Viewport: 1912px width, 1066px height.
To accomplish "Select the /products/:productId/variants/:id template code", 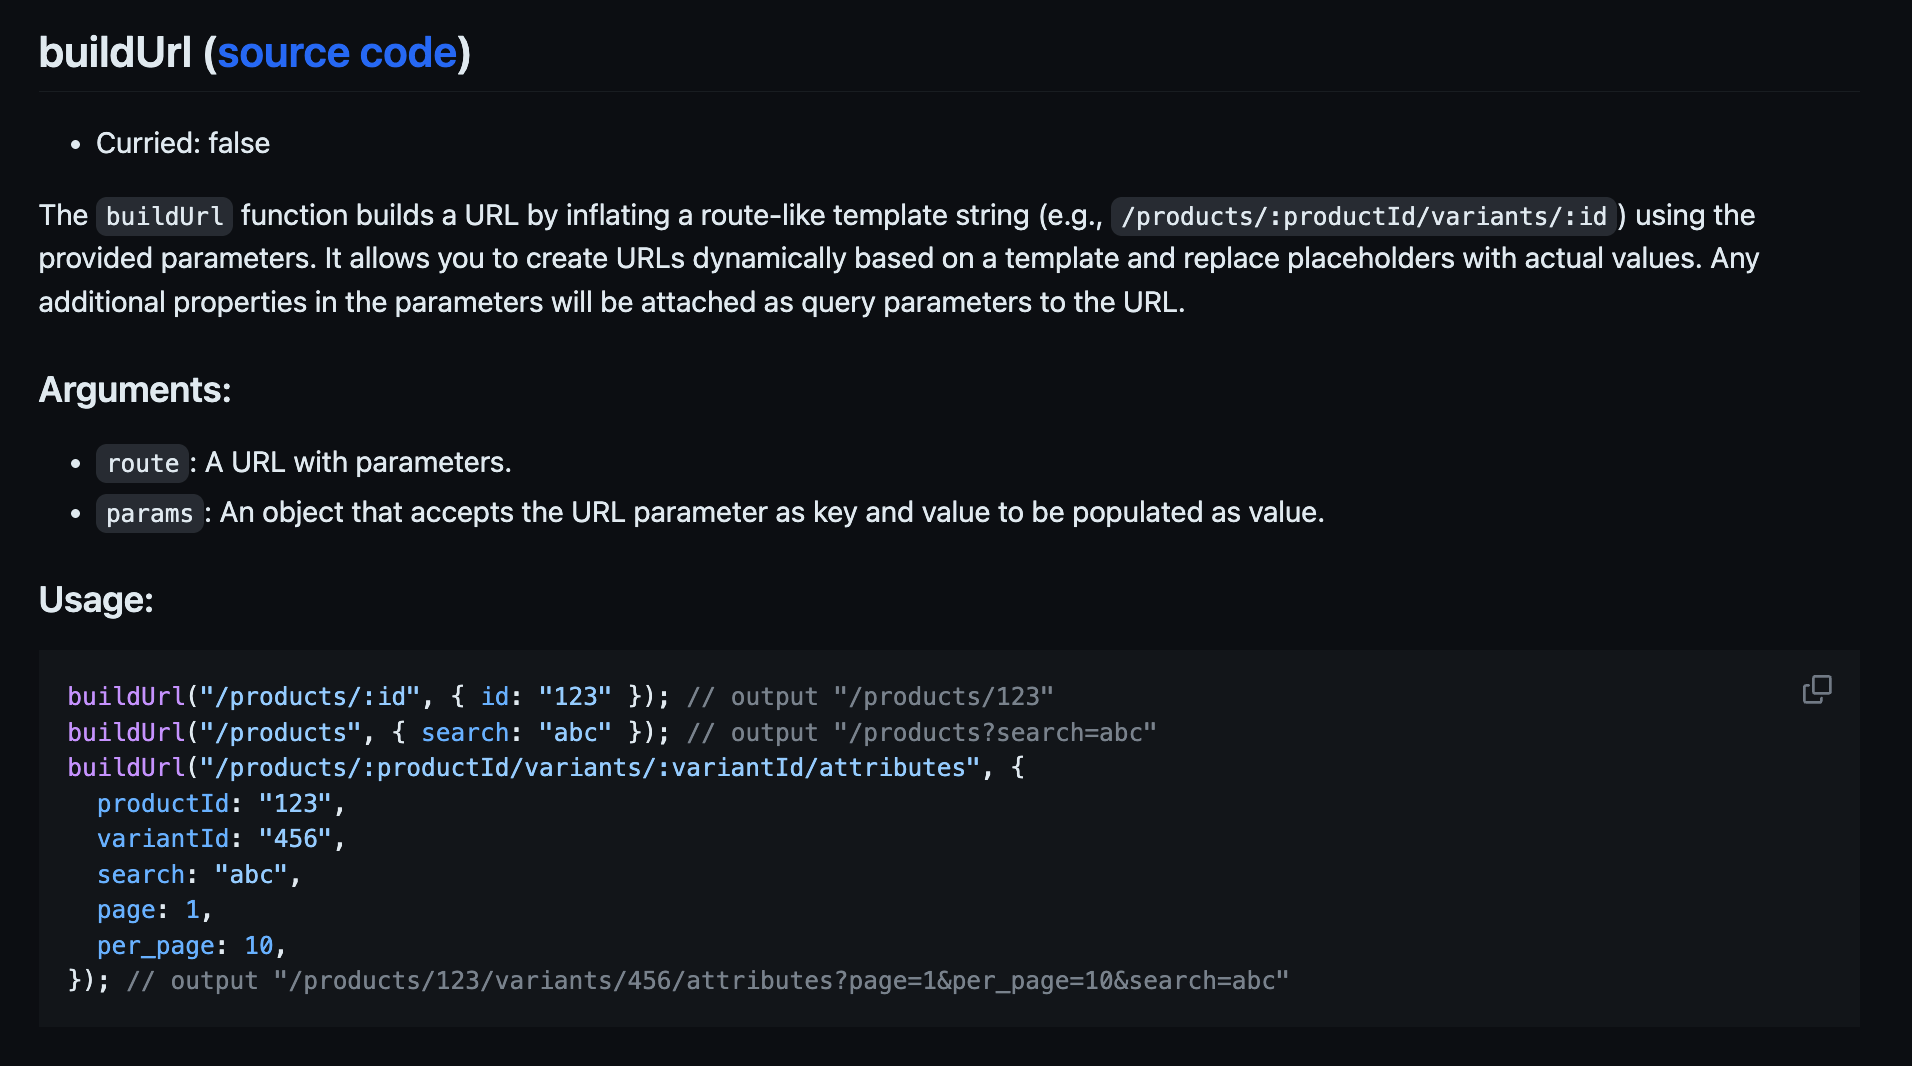I will (x=1362, y=216).
